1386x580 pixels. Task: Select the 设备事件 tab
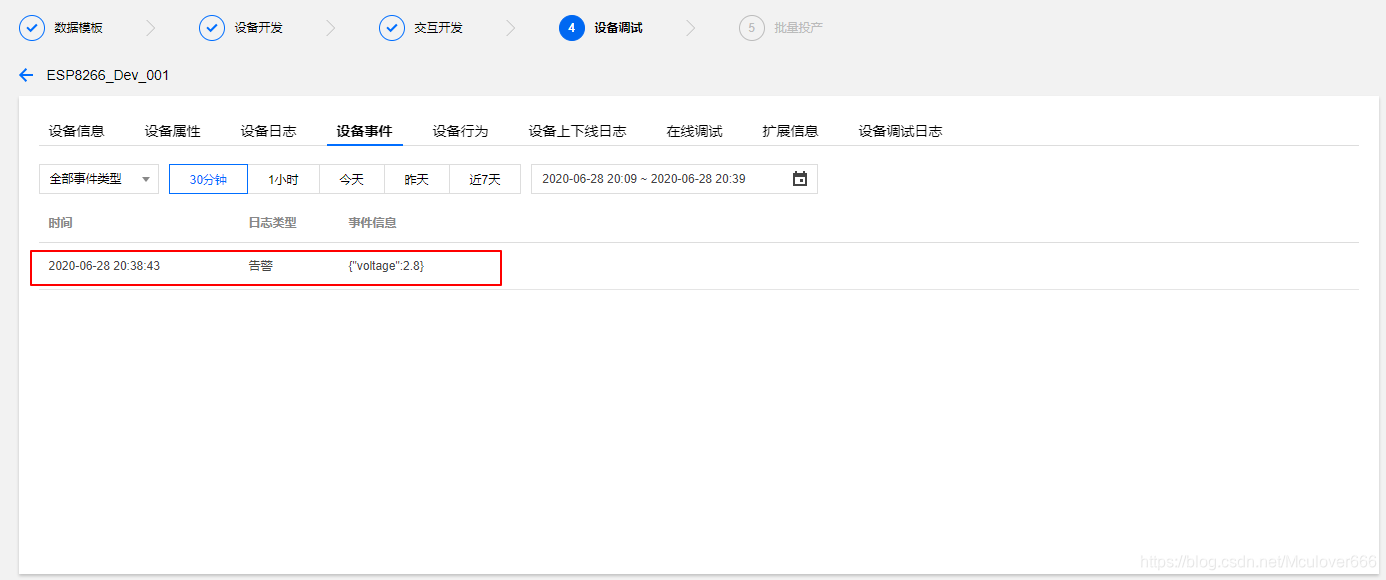(365, 131)
